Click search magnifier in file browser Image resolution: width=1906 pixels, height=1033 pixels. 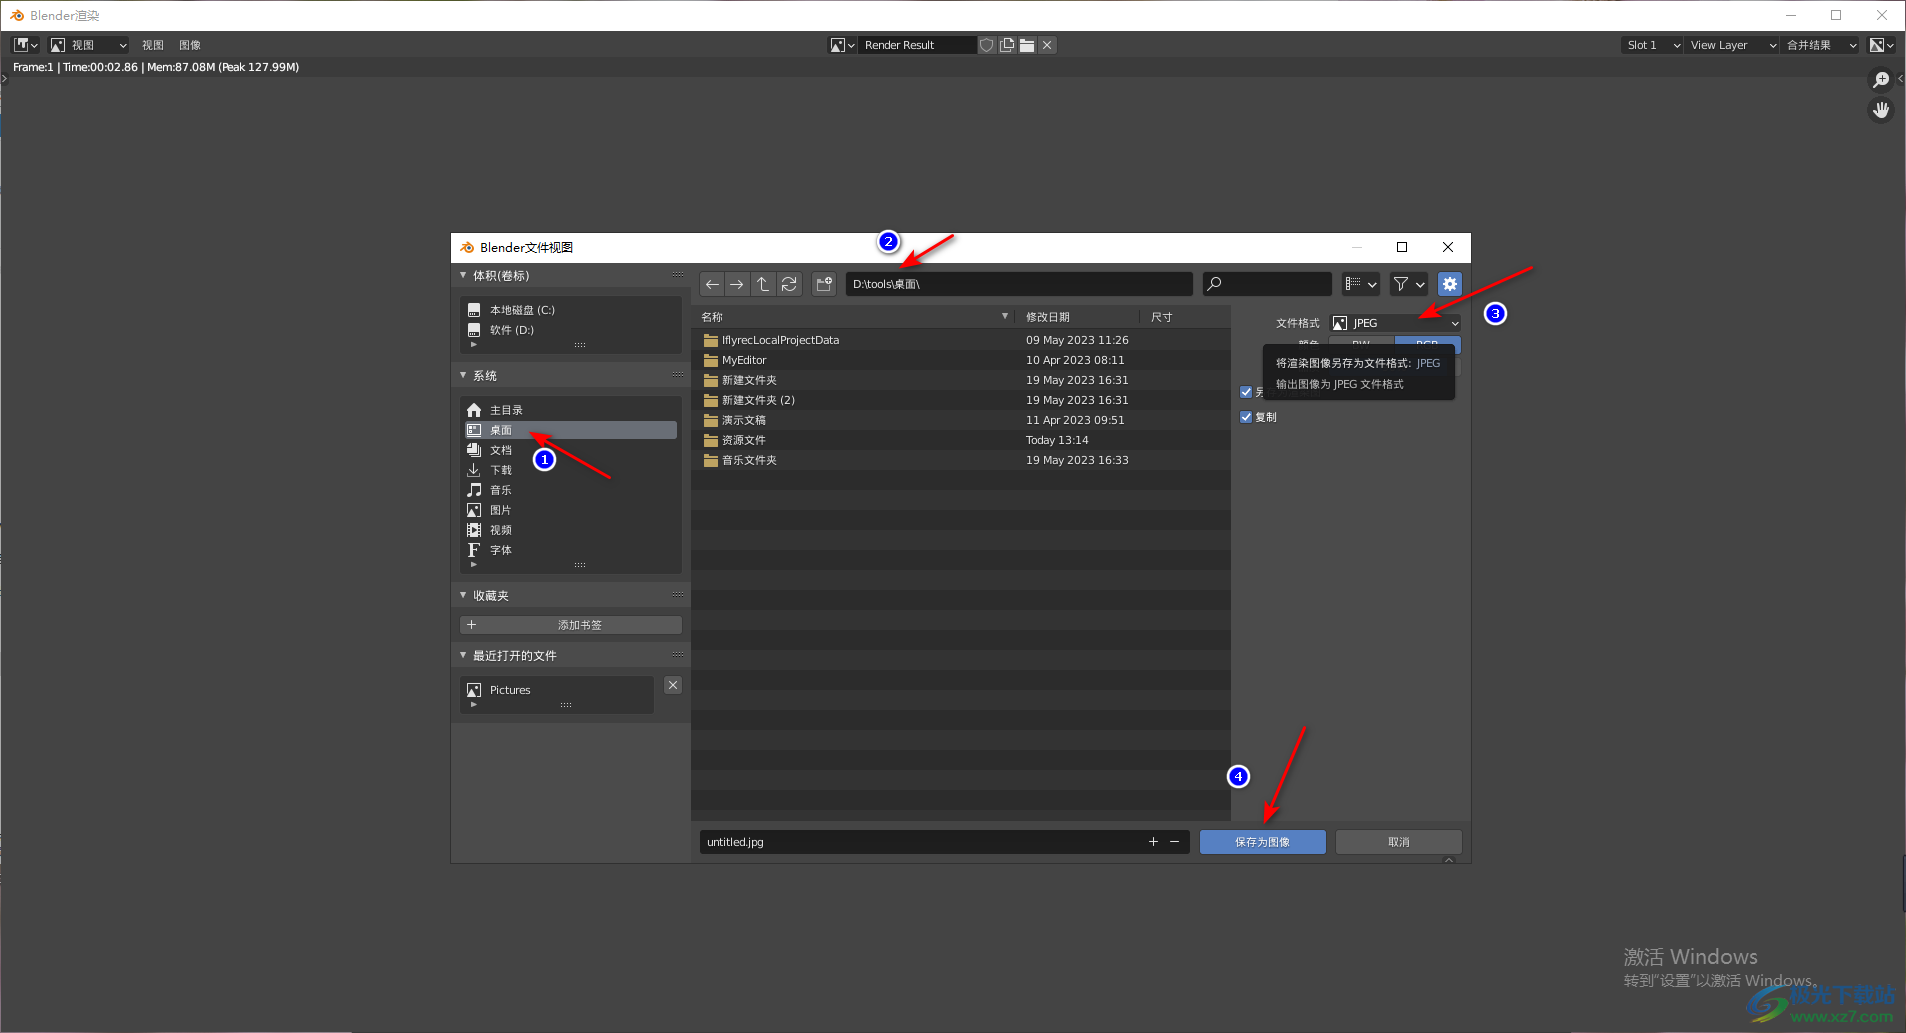(1214, 284)
